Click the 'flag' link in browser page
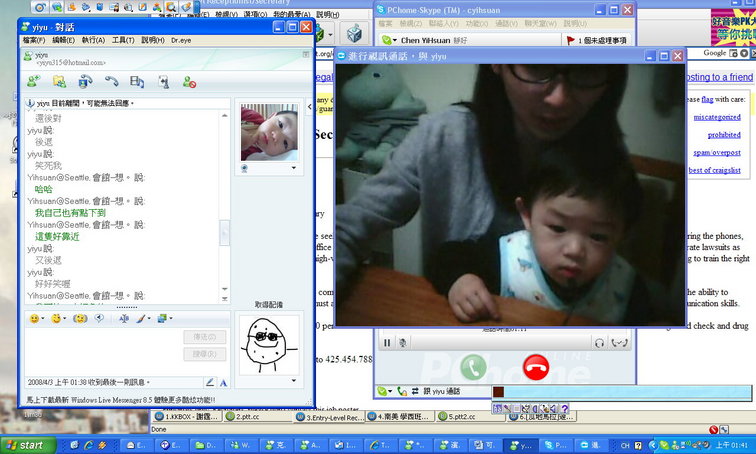This screenshot has width=756, height=454. 707,99
